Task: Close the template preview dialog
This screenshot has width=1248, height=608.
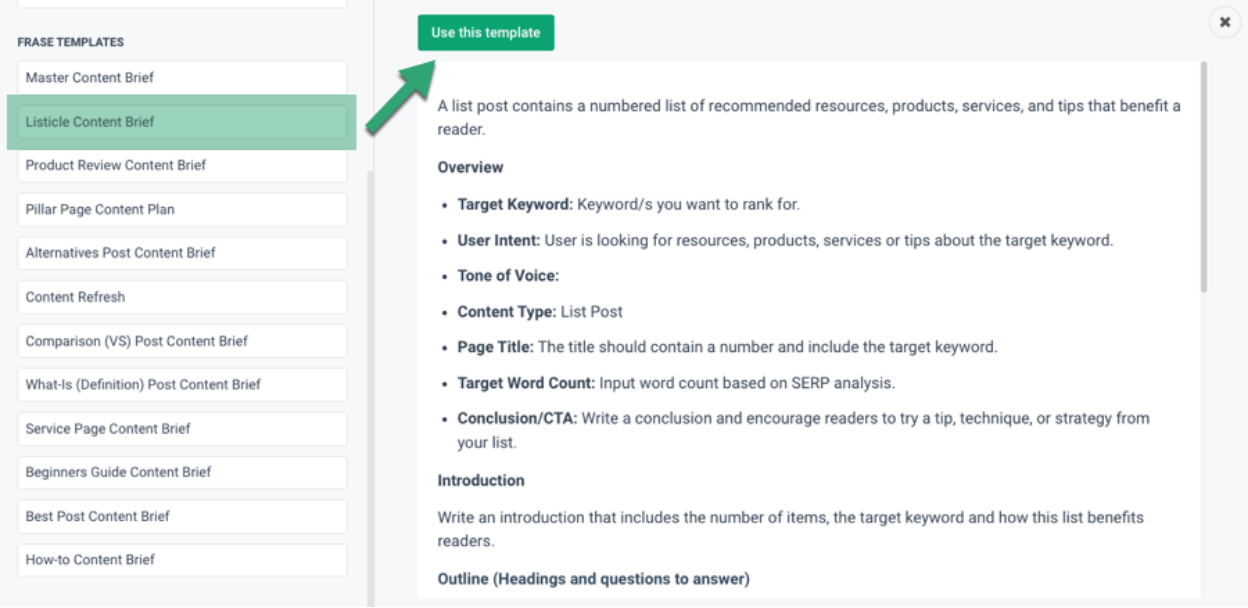Action: click(x=1225, y=22)
